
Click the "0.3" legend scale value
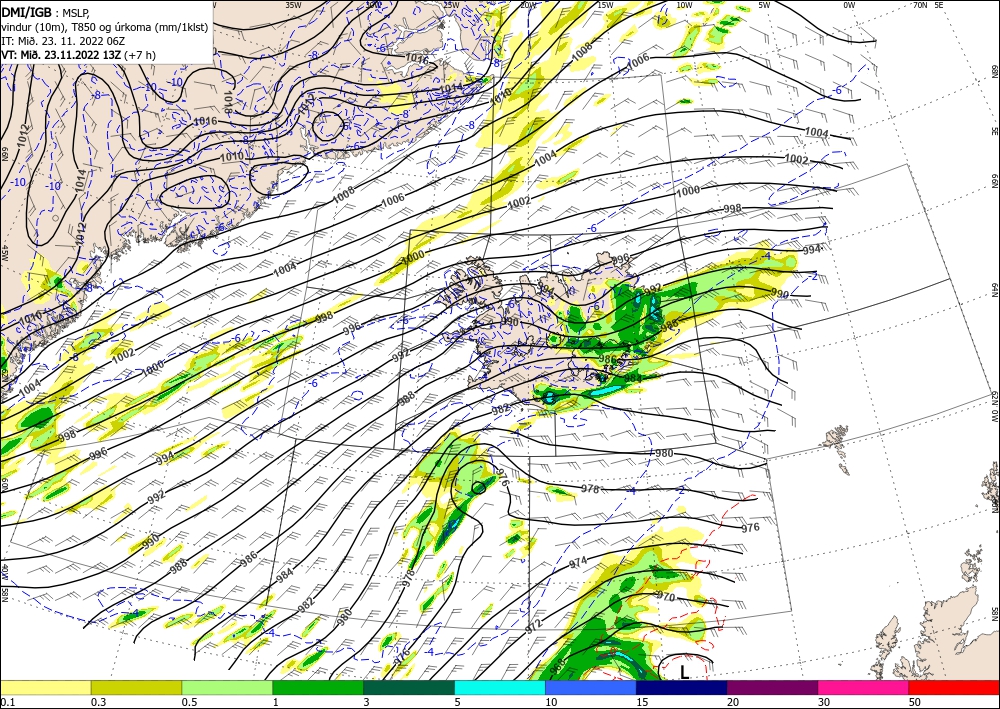click(98, 702)
